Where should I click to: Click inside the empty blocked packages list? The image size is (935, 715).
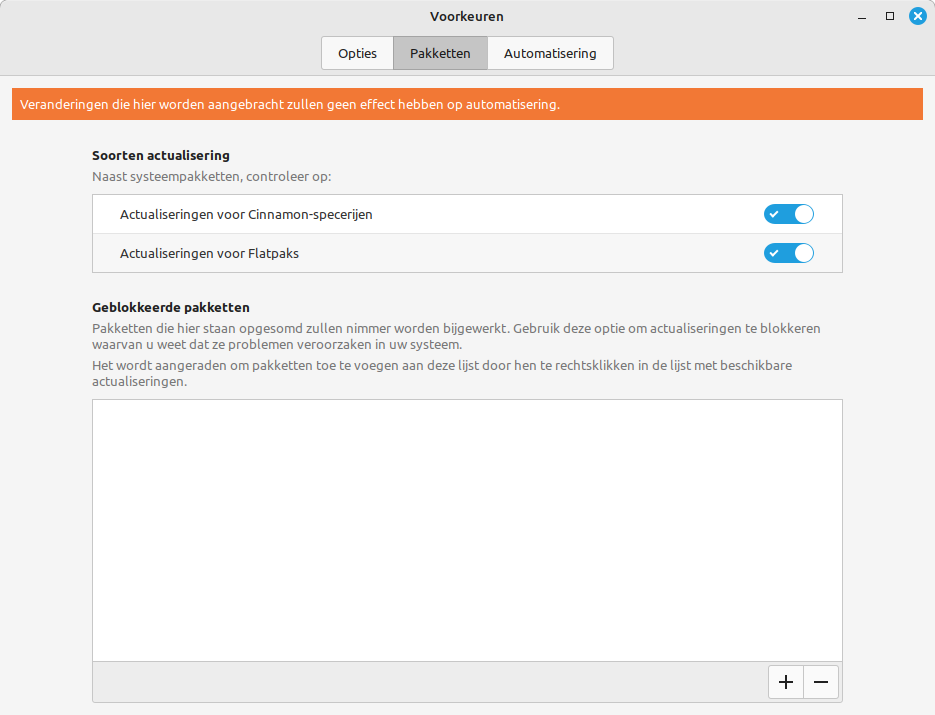click(467, 530)
